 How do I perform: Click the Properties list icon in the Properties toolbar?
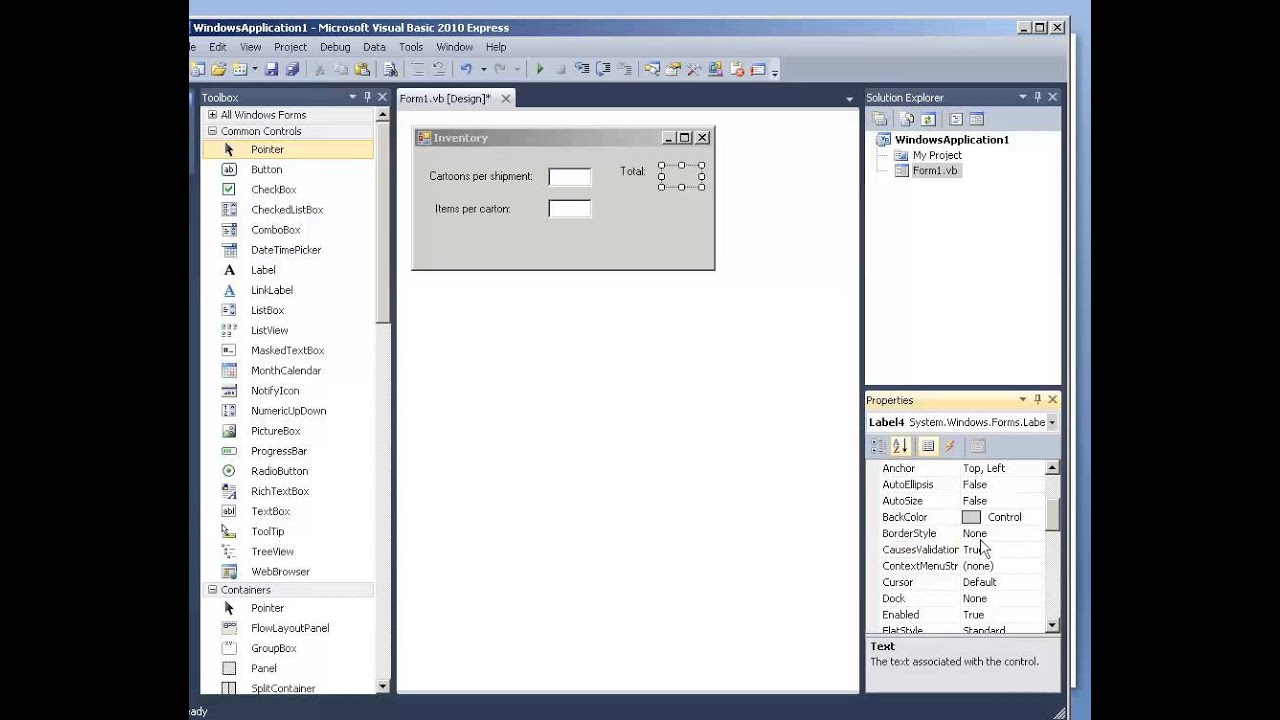928,446
